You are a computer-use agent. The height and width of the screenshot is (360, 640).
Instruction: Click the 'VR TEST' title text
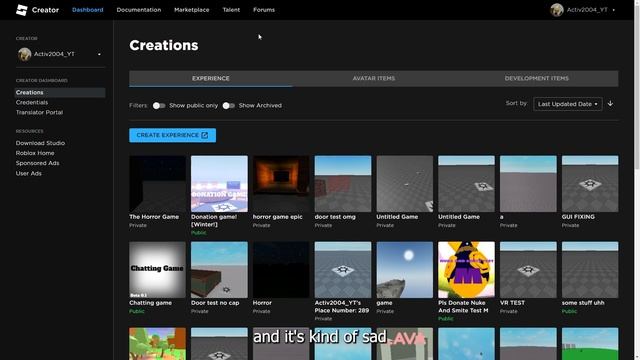point(512,303)
